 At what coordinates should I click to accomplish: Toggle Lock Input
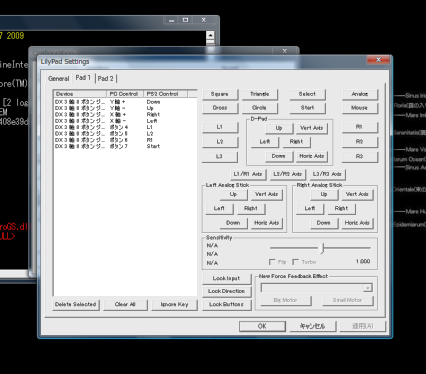tap(227, 278)
